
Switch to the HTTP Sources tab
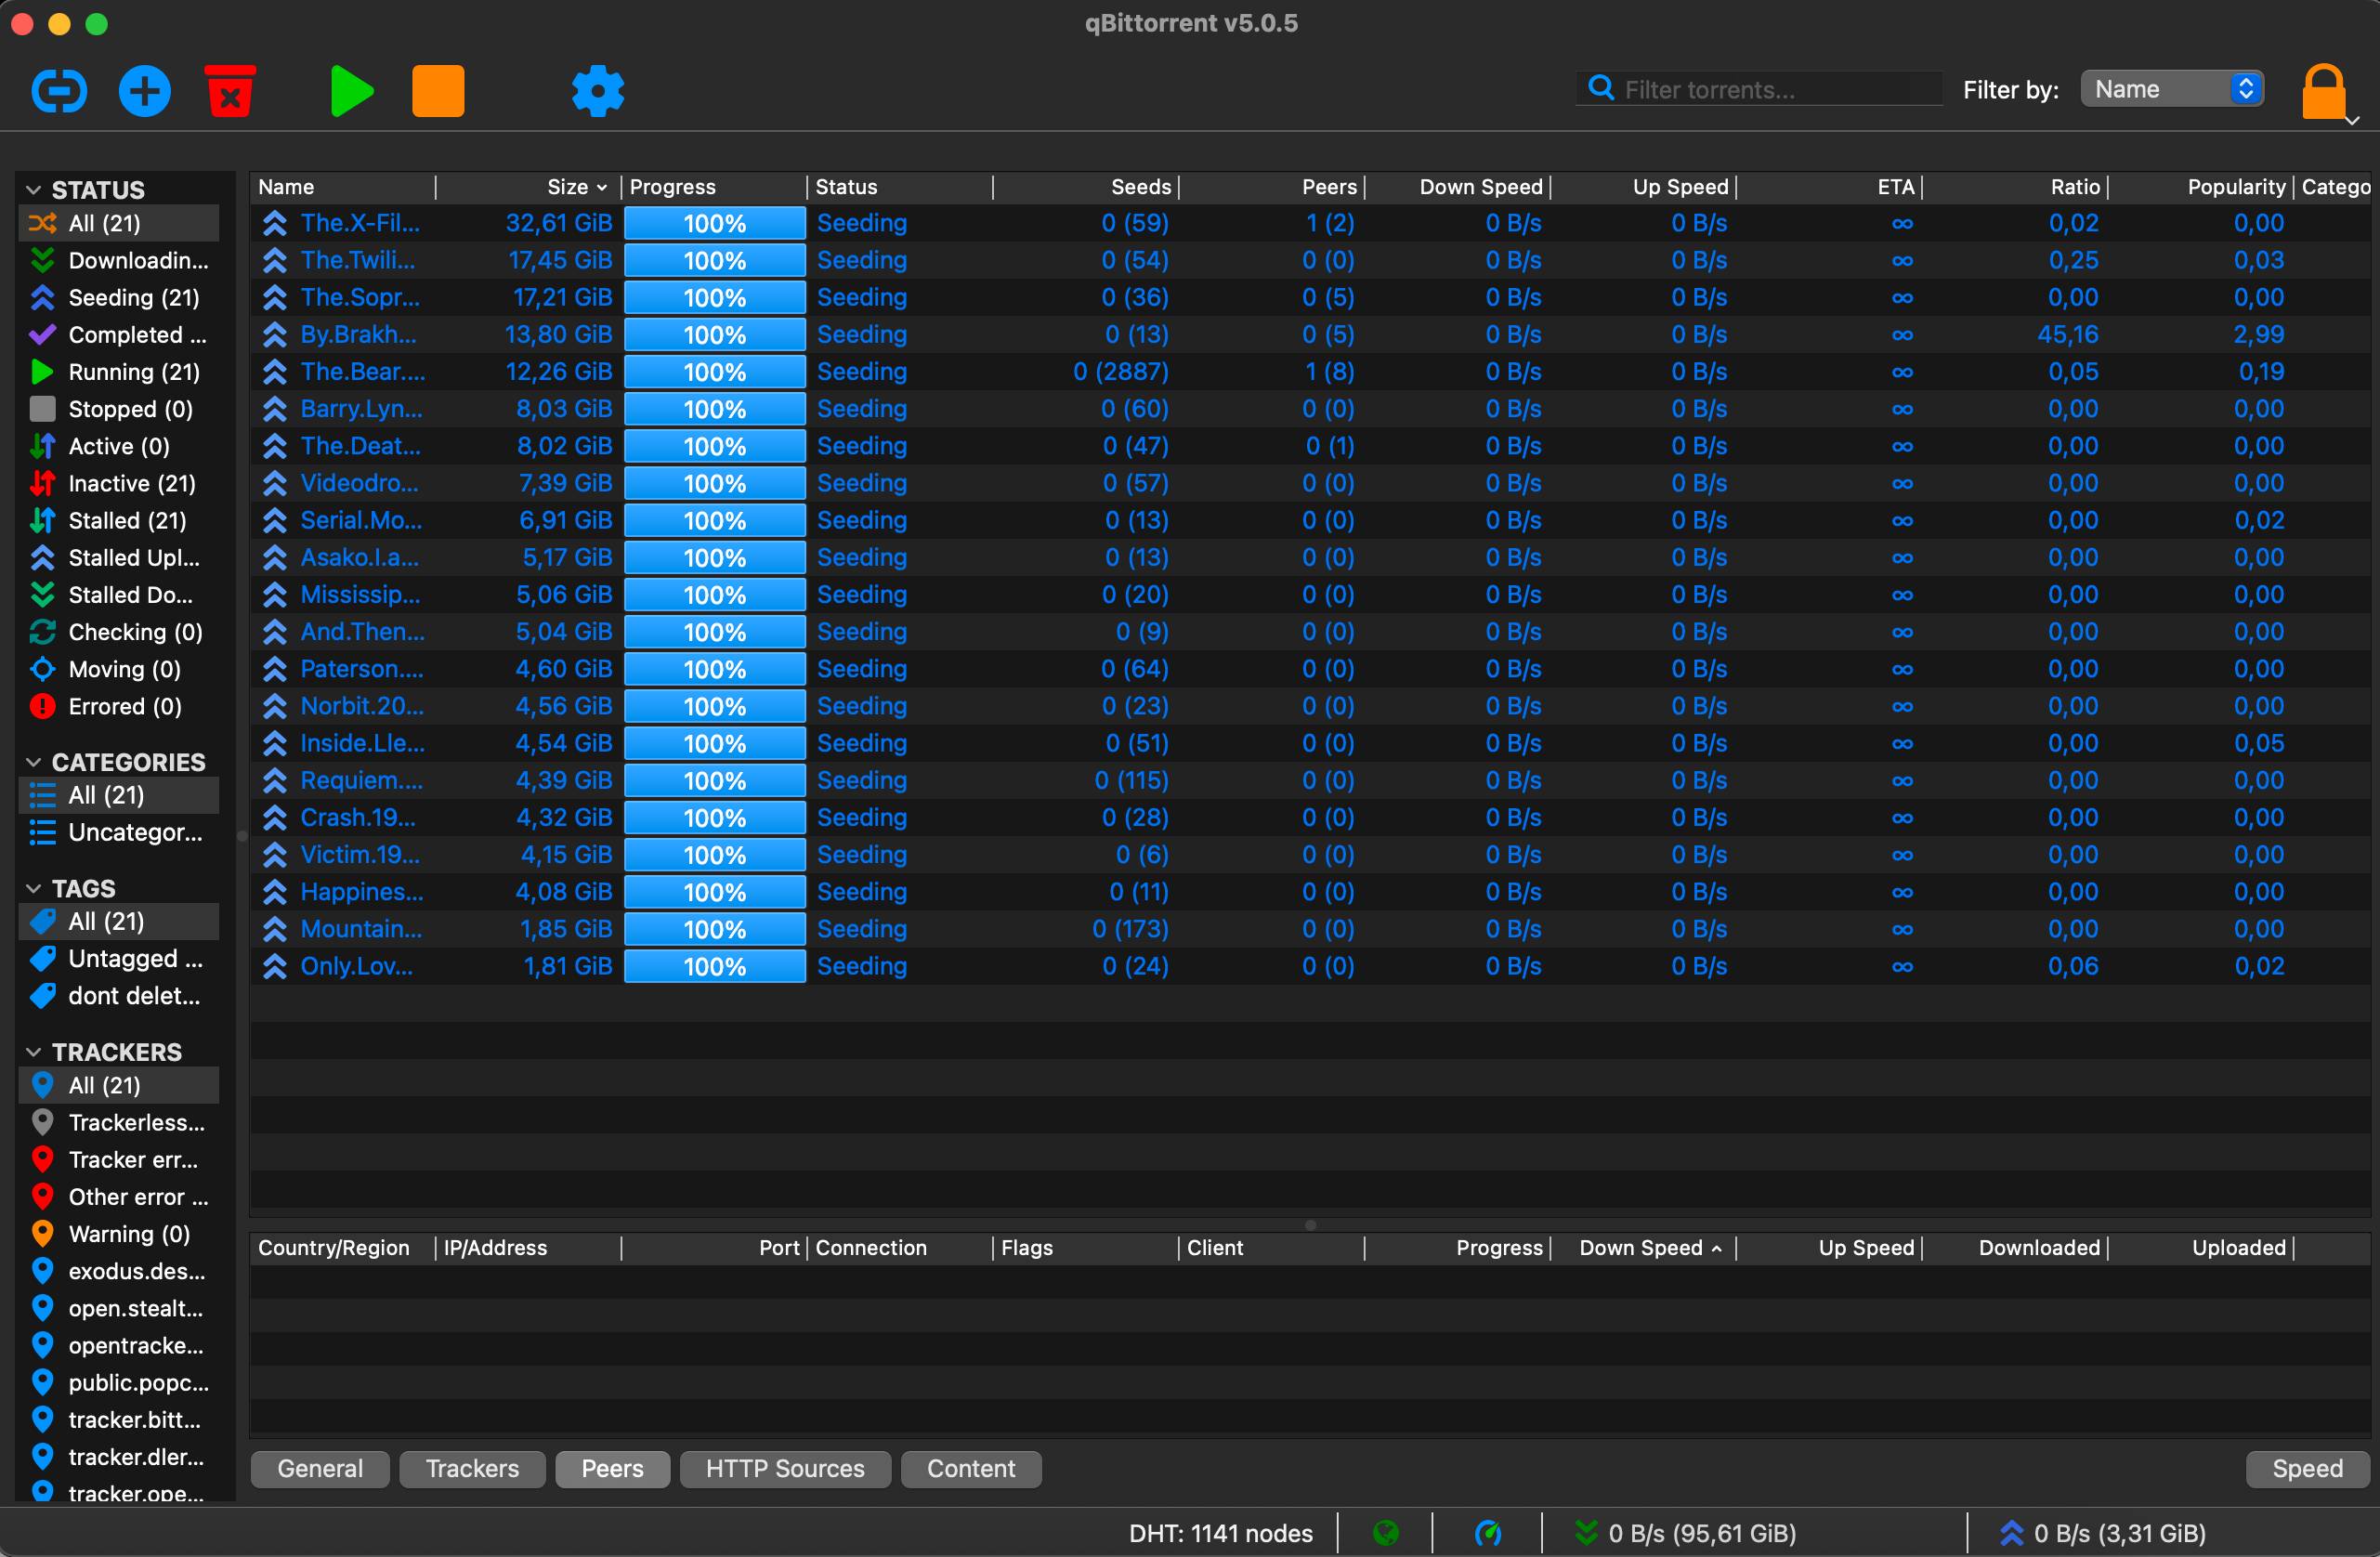(785, 1468)
